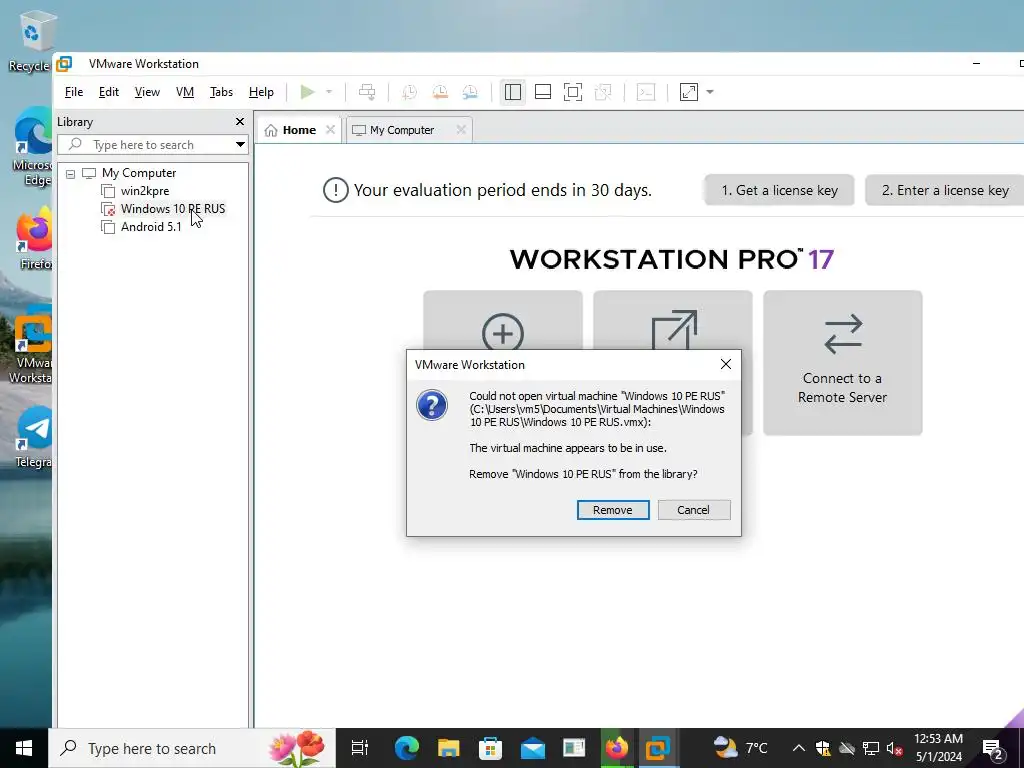Open Firefox from the taskbar

tap(616, 748)
